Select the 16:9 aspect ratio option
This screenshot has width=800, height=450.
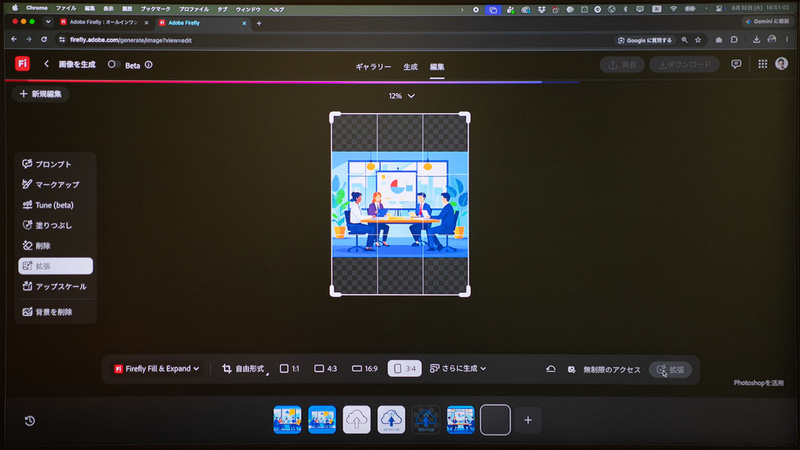(365, 368)
